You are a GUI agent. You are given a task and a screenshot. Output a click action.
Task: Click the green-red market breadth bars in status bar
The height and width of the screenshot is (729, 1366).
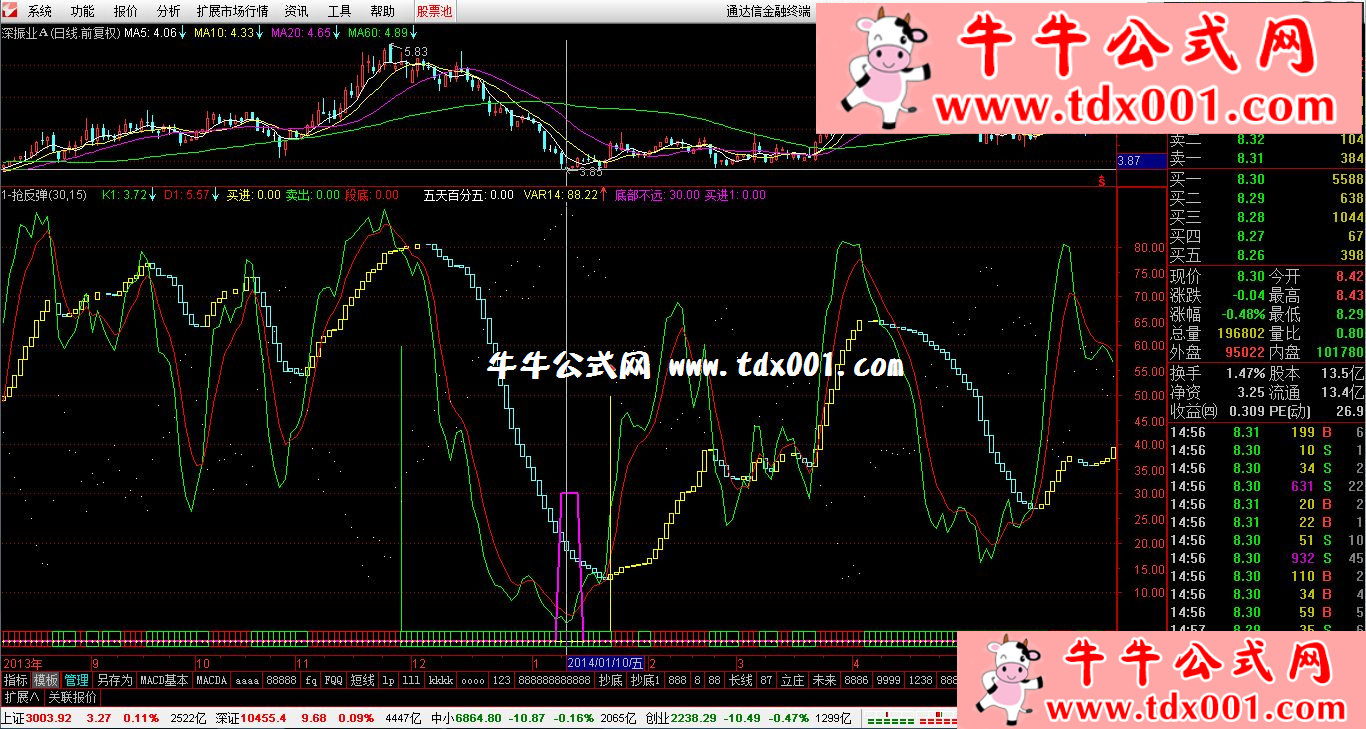[911, 718]
